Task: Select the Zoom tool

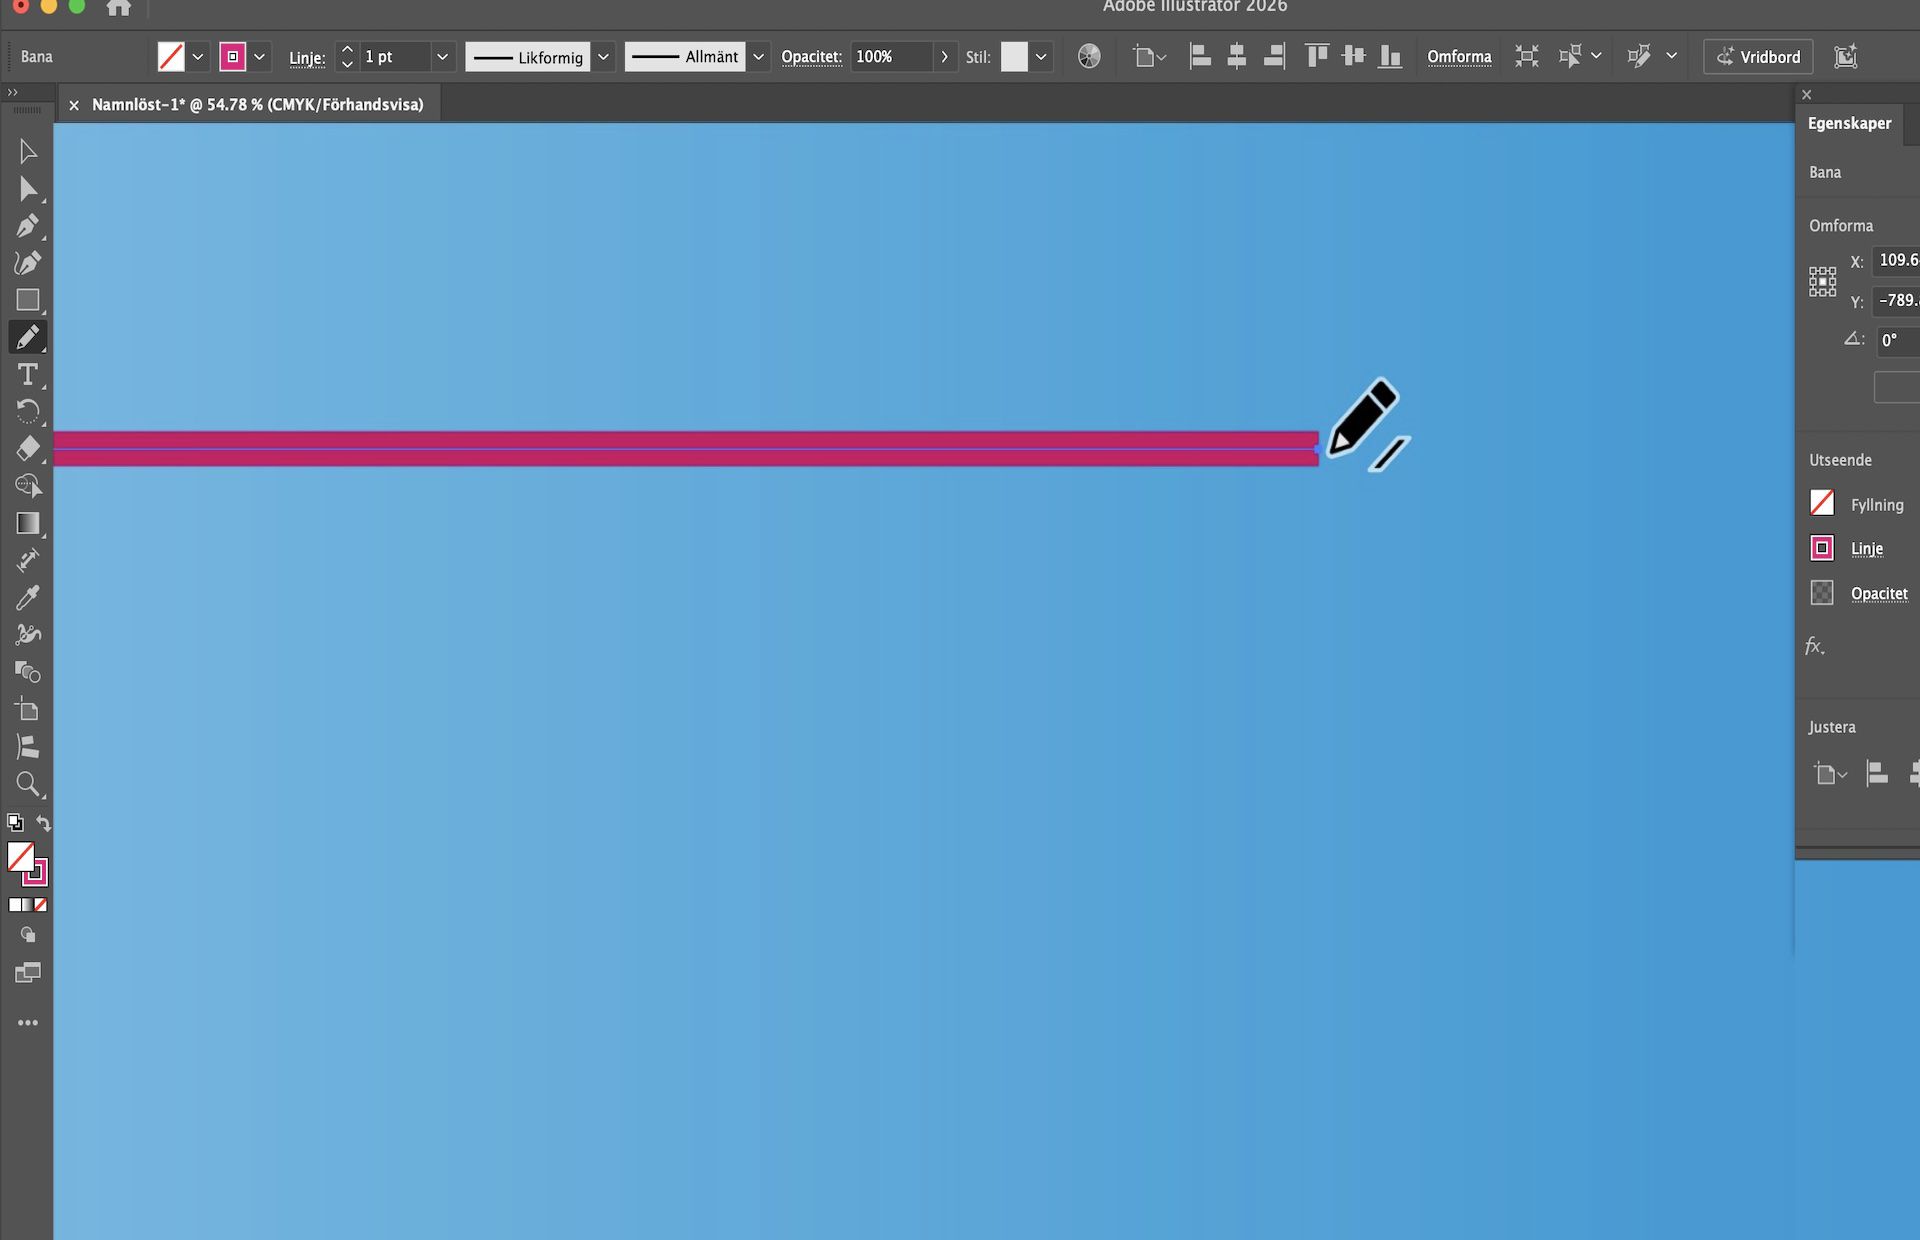Action: [x=27, y=784]
